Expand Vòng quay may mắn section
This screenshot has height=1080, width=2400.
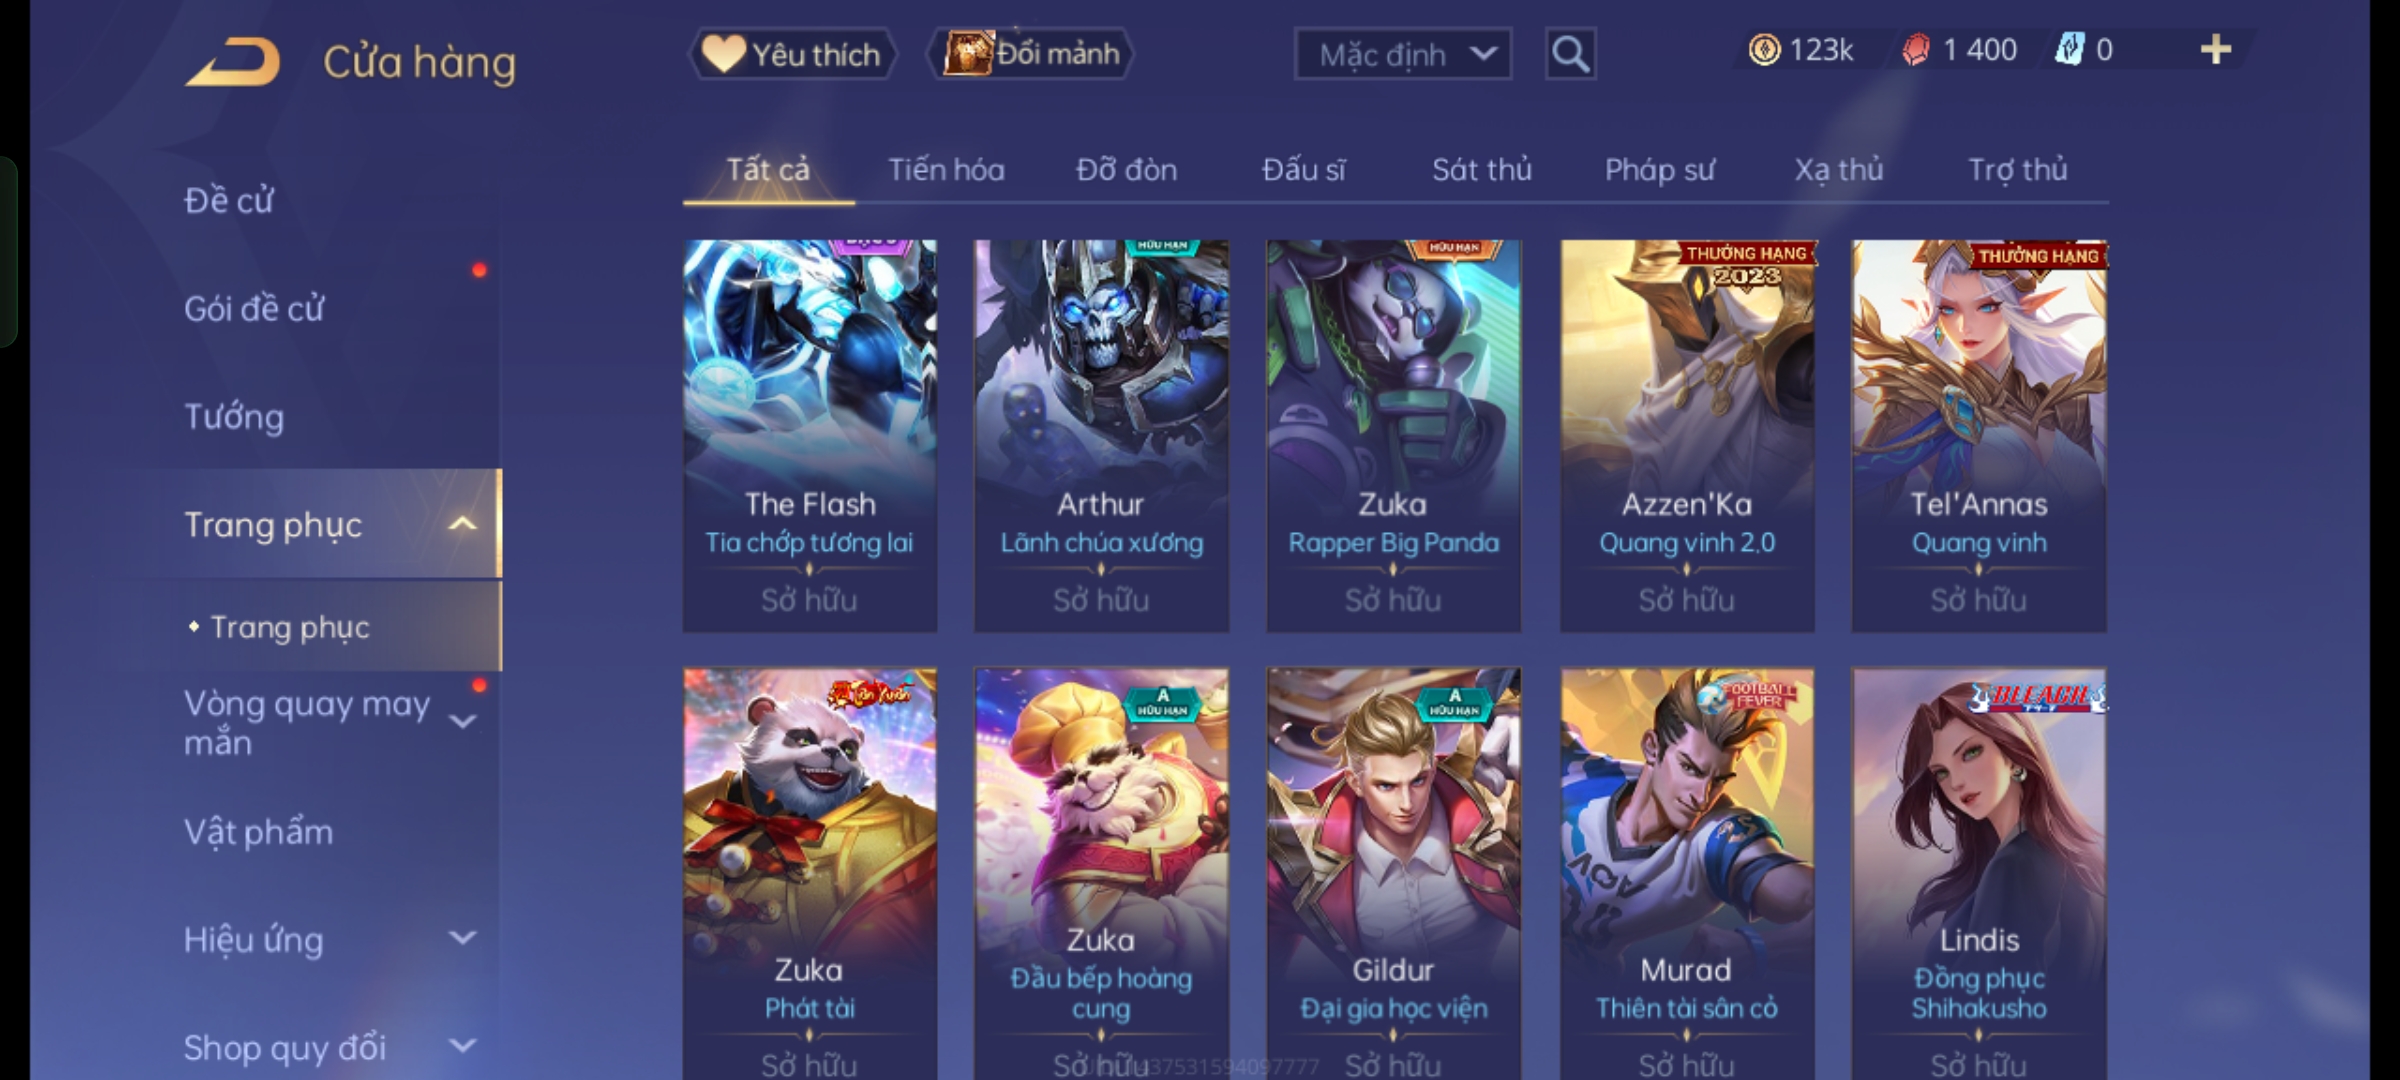point(462,721)
